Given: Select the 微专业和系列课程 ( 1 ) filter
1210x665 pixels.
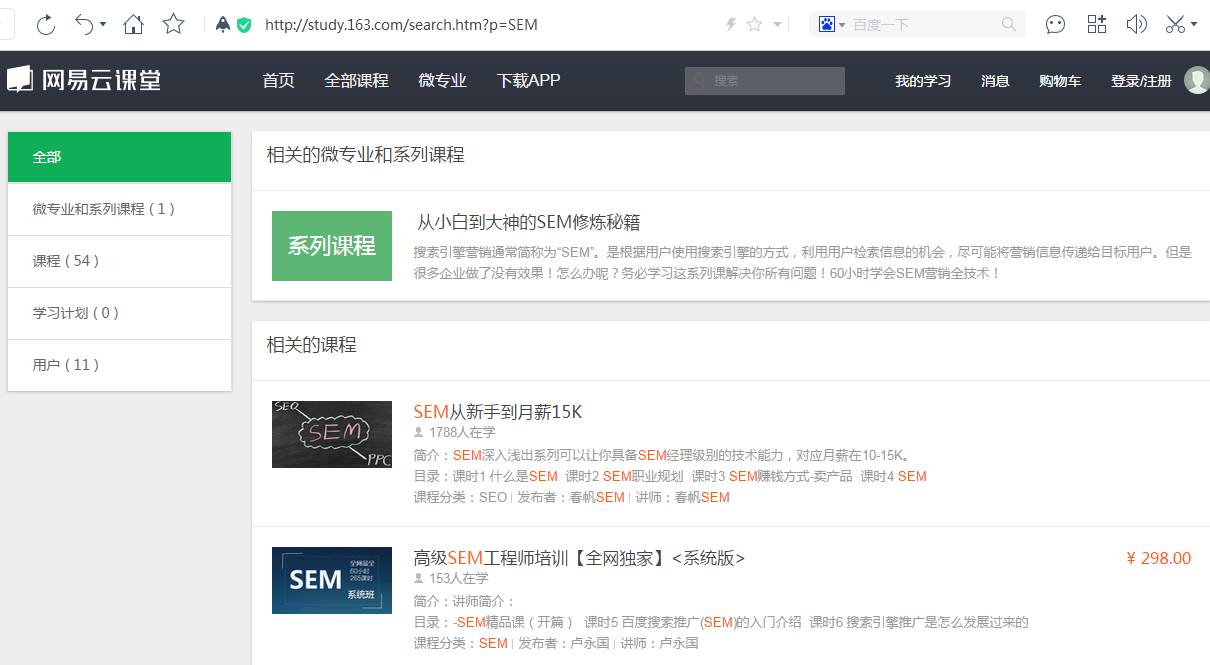Looking at the screenshot, I should (x=119, y=209).
